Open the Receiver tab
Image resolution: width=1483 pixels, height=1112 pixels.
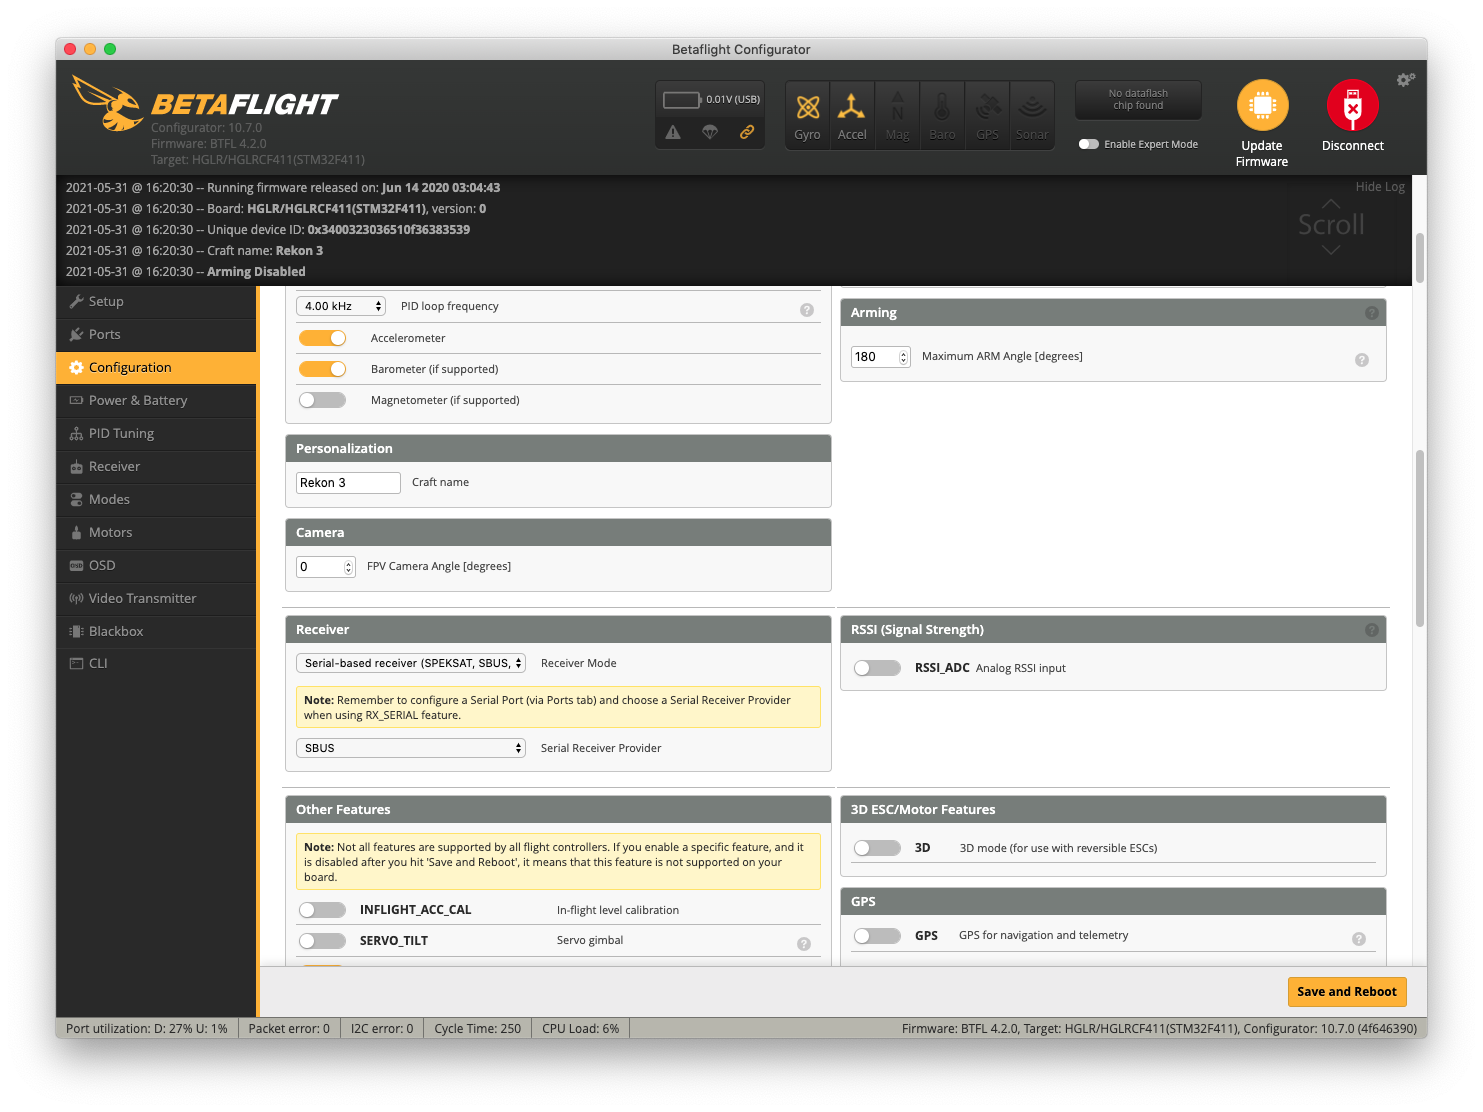[x=157, y=467]
